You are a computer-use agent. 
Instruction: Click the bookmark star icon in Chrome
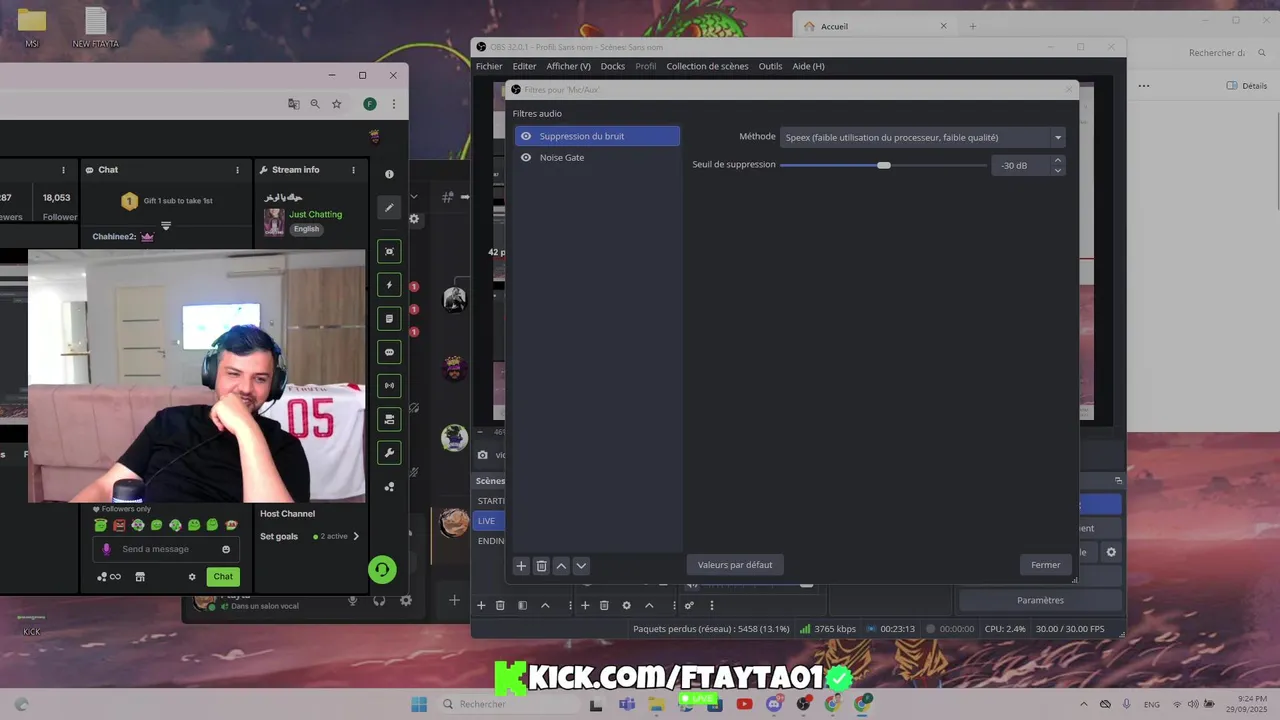[x=337, y=104]
